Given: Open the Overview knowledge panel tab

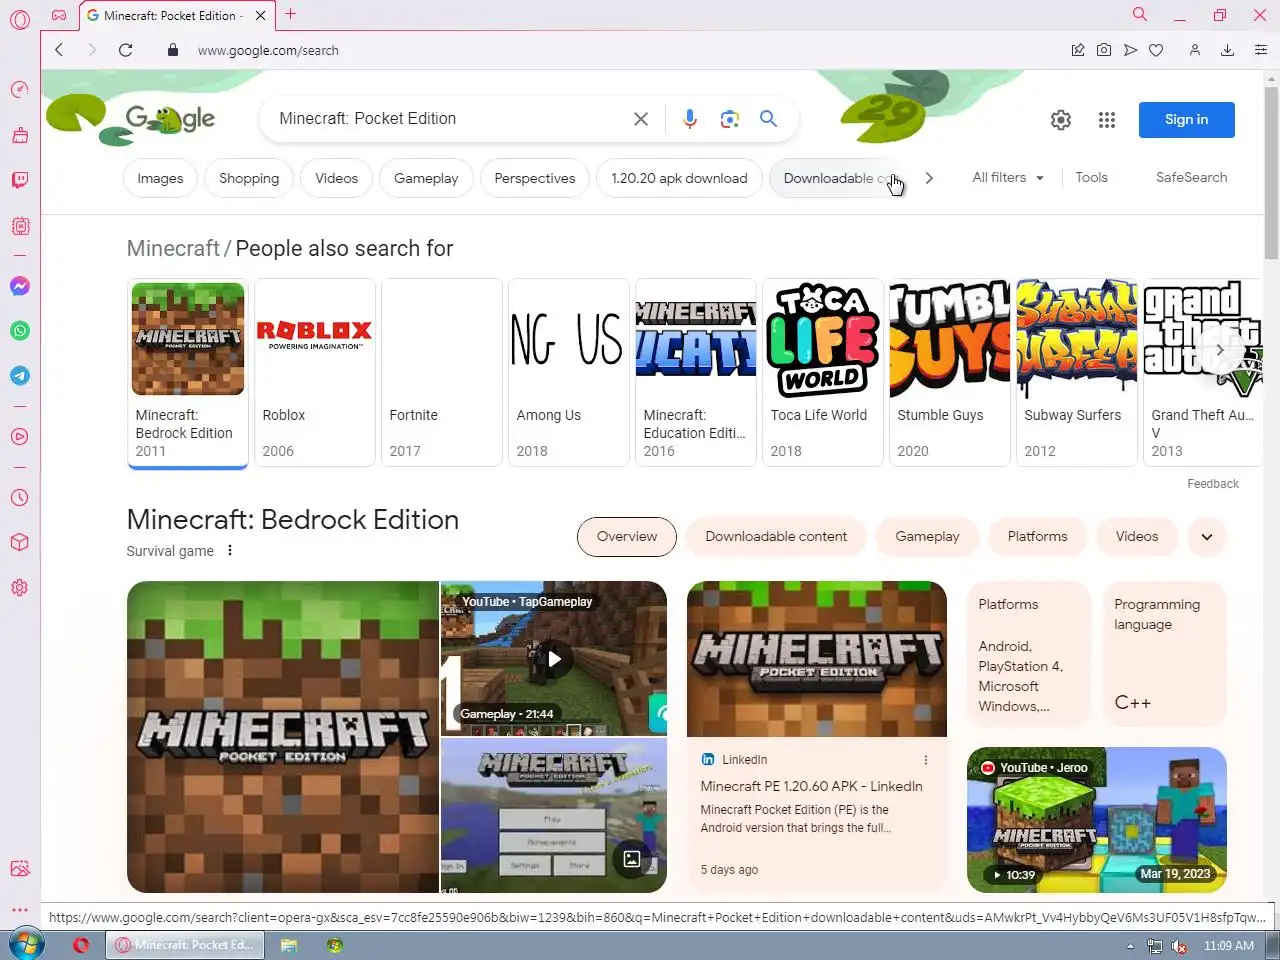Looking at the screenshot, I should (627, 537).
